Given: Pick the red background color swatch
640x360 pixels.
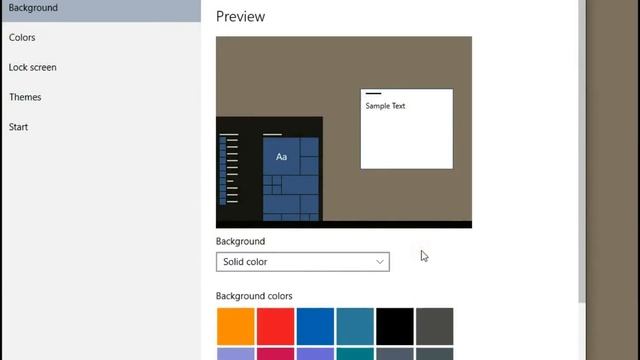Looking at the screenshot, I should [276, 327].
